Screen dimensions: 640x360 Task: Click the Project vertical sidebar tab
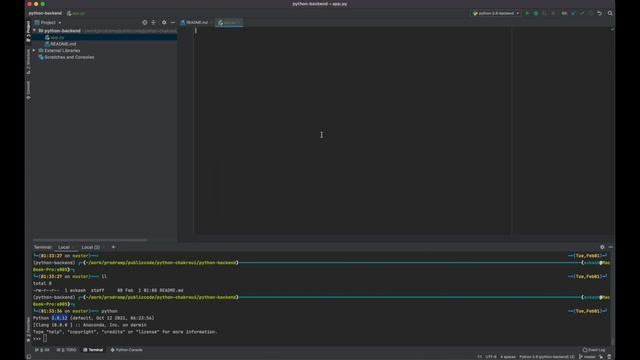(28, 32)
